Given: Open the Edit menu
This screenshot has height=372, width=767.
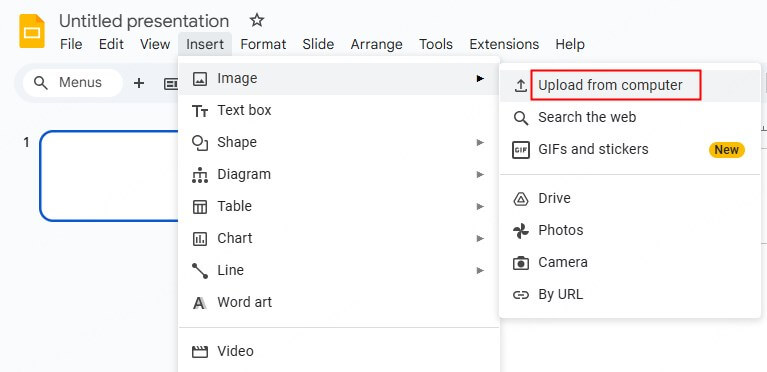Looking at the screenshot, I should tap(111, 44).
